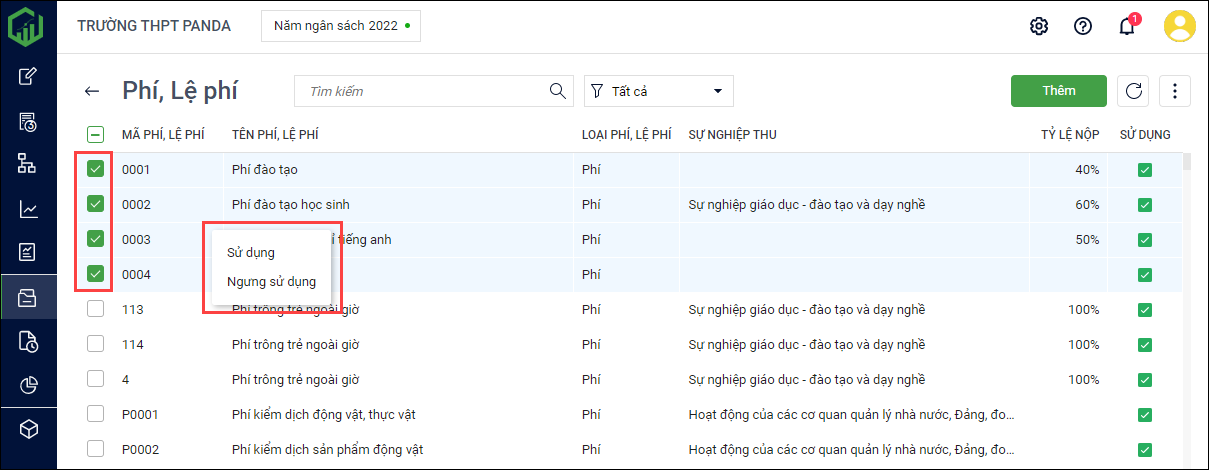Open the notifications bell
The image size is (1209, 470).
(1126, 26)
